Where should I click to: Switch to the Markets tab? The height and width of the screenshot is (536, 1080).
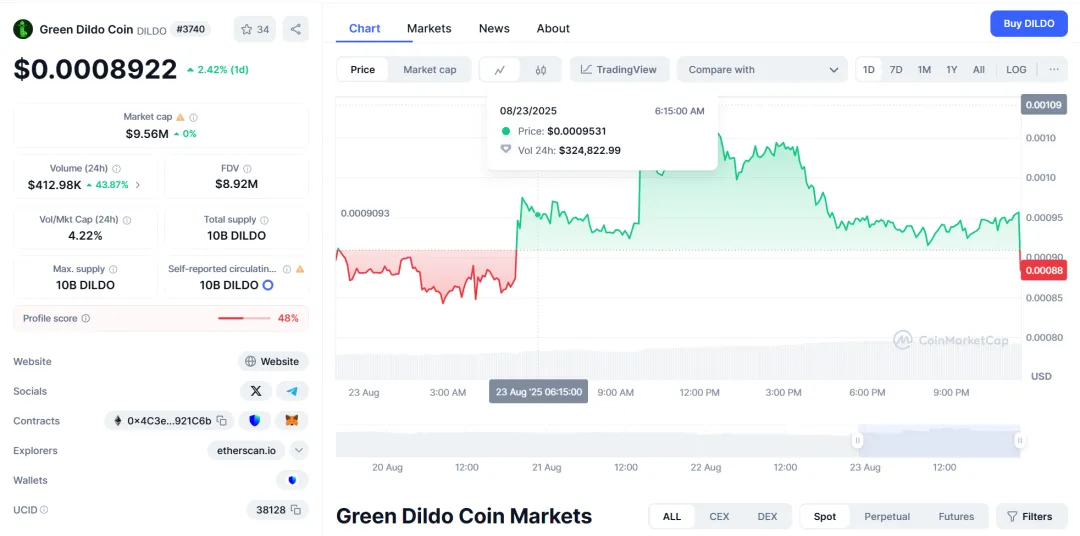[429, 28]
